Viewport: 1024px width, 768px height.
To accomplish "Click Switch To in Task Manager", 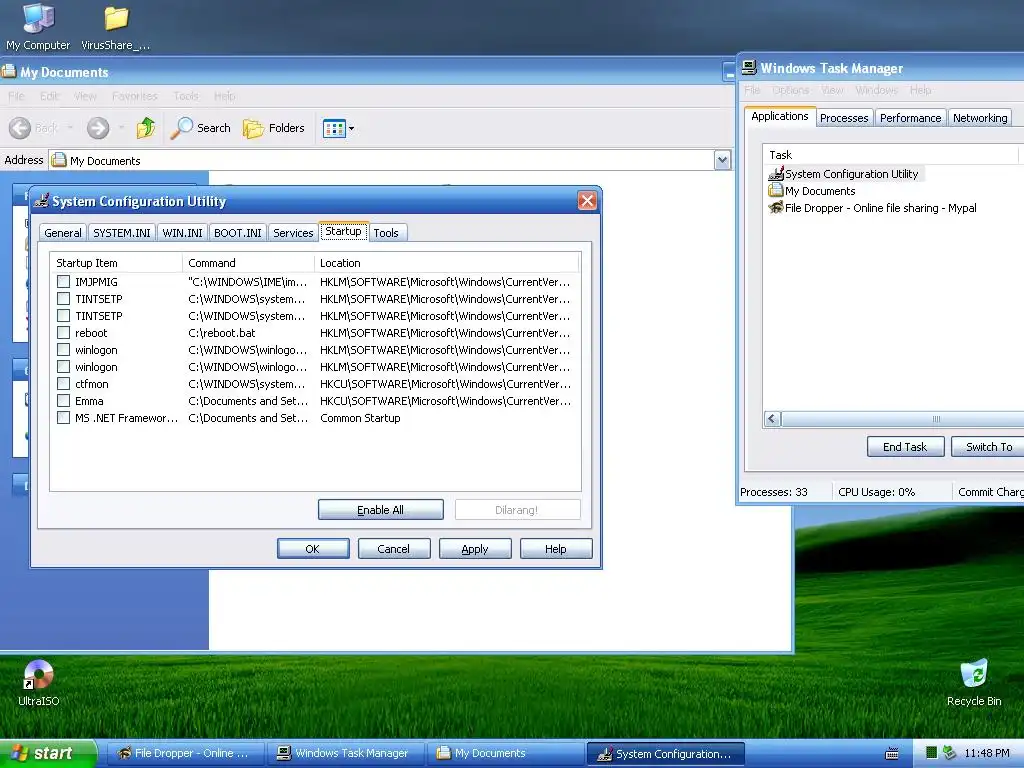I will 988,447.
